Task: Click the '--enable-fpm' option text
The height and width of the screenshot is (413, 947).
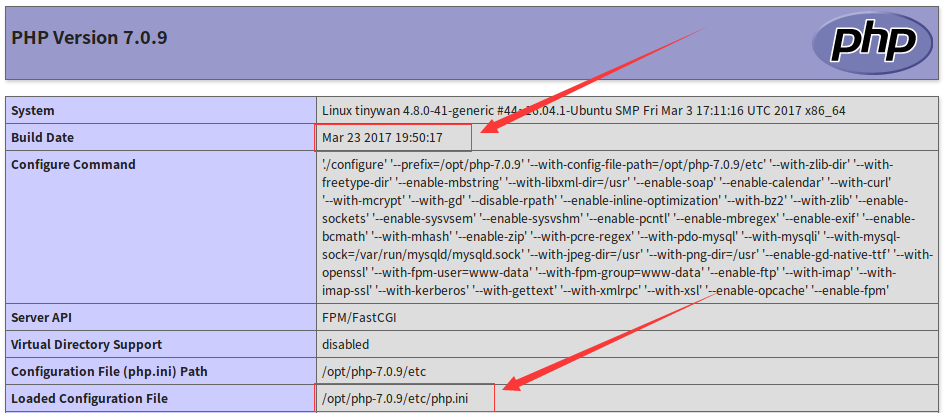Action: (x=850, y=291)
